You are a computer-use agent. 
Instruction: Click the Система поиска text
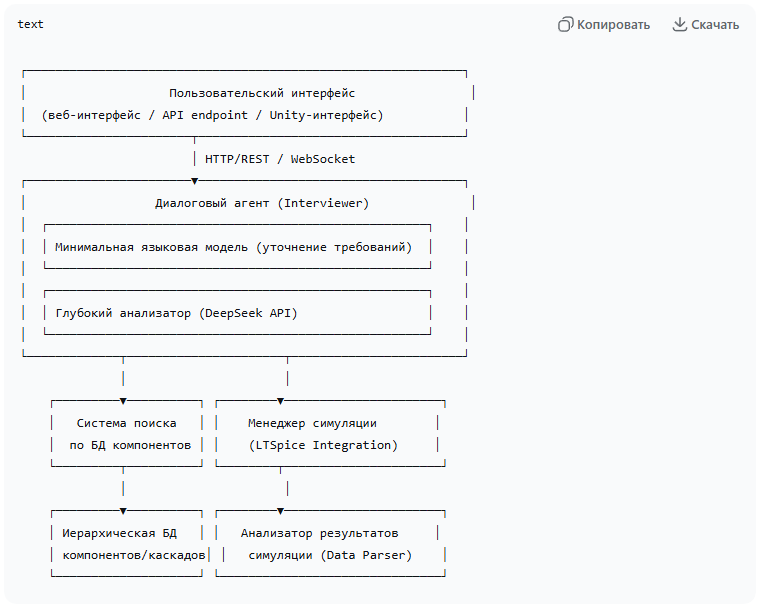pyautogui.click(x=129, y=423)
